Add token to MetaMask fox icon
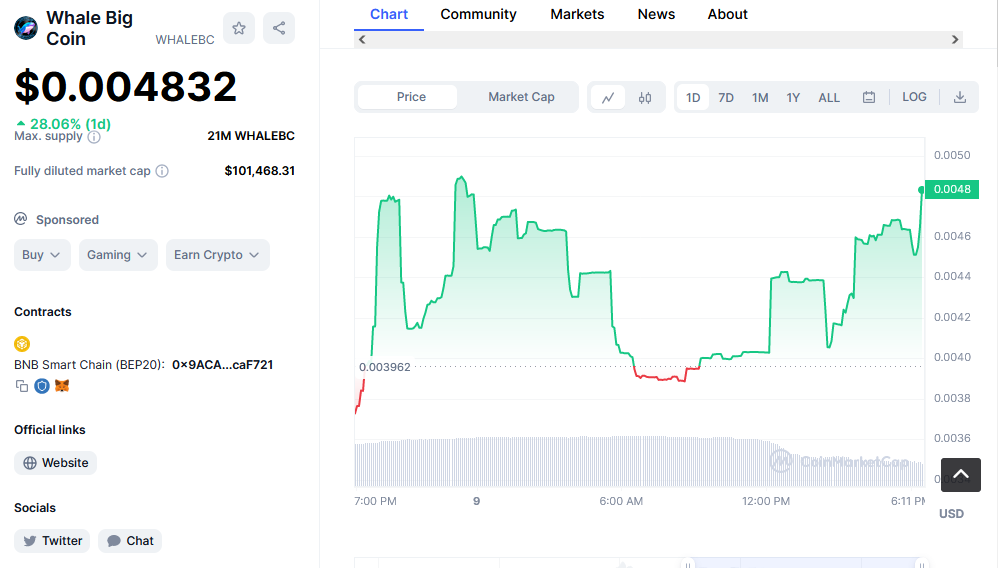Viewport: 998px width, 568px height. pyautogui.click(x=62, y=386)
